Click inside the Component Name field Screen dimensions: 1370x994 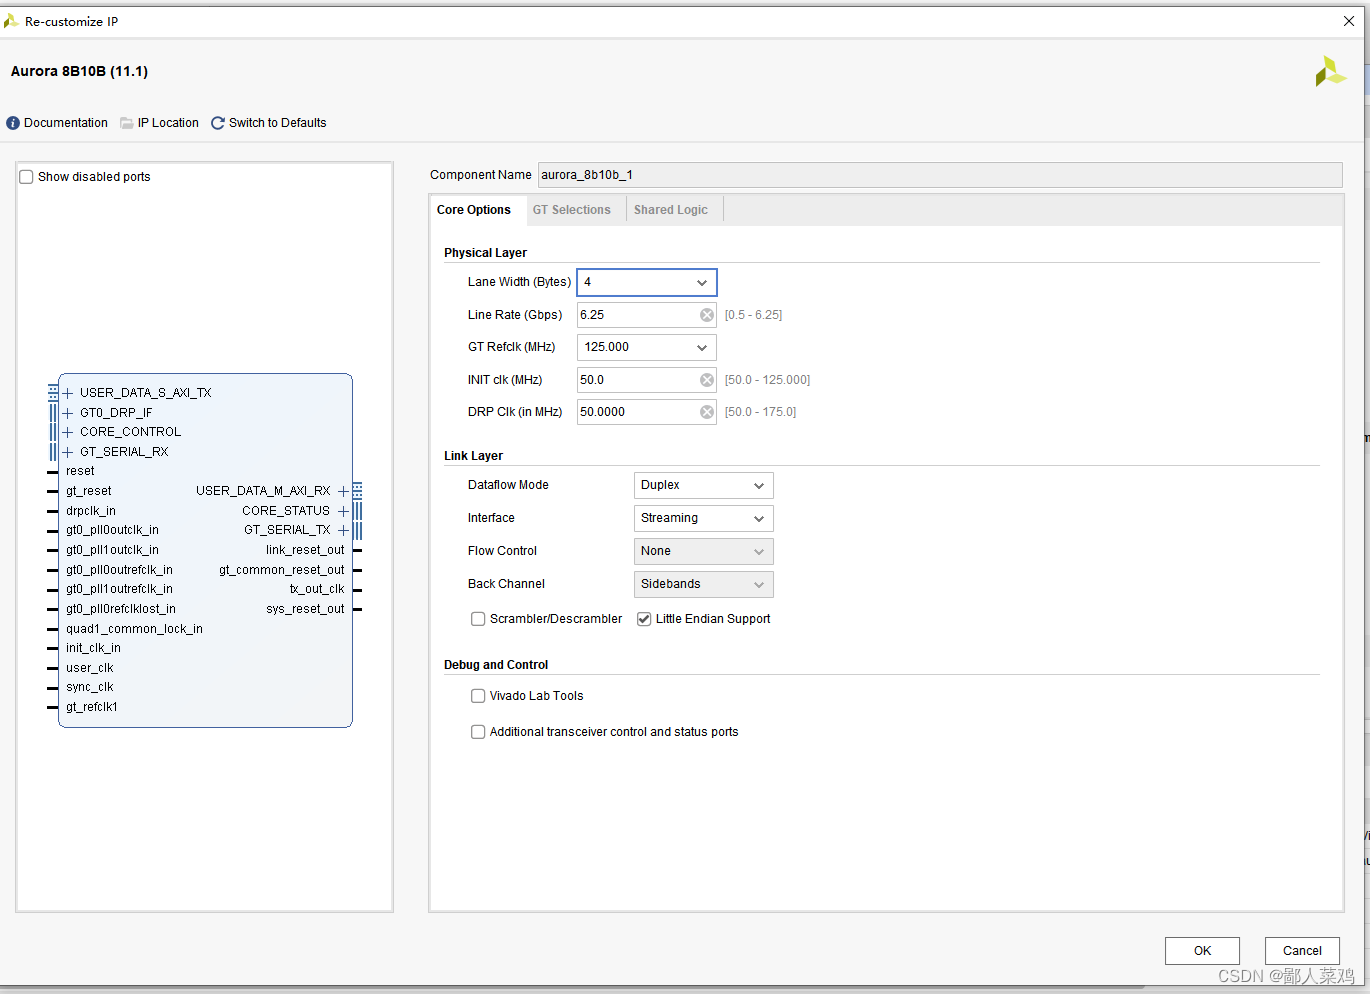point(800,175)
